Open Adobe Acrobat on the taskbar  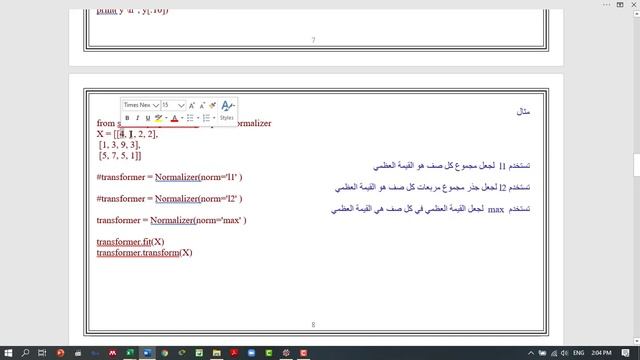[234, 353]
